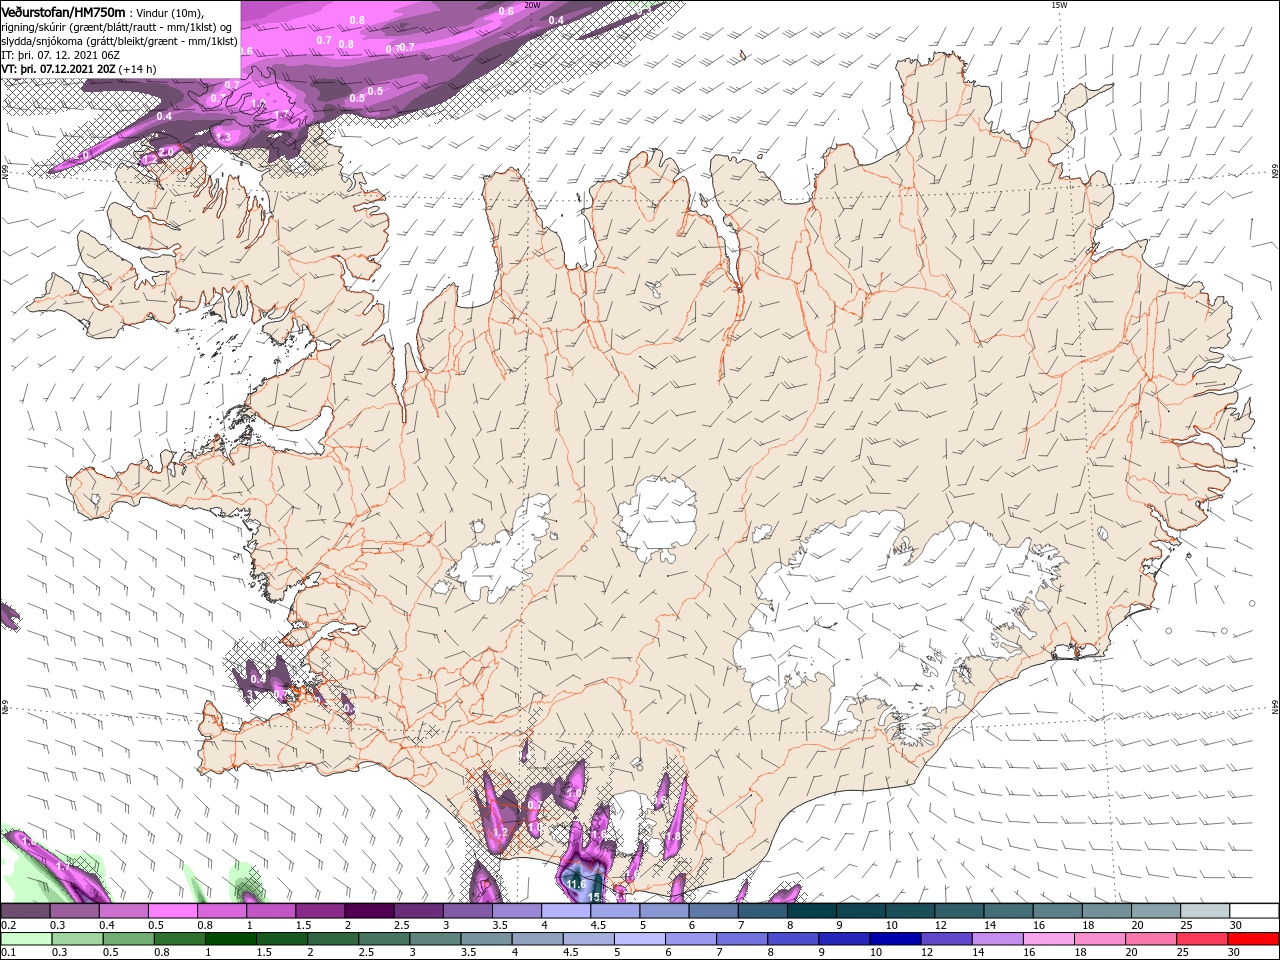Click the white Langjökull glacier area
The image size is (1280, 960).
tap(500, 552)
